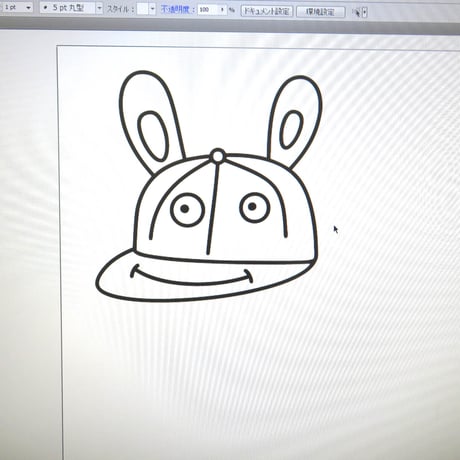Screen dimensions: 460x460
Task: Click the 5 pt 丸型 brush definition field
Action: (x=68, y=8)
